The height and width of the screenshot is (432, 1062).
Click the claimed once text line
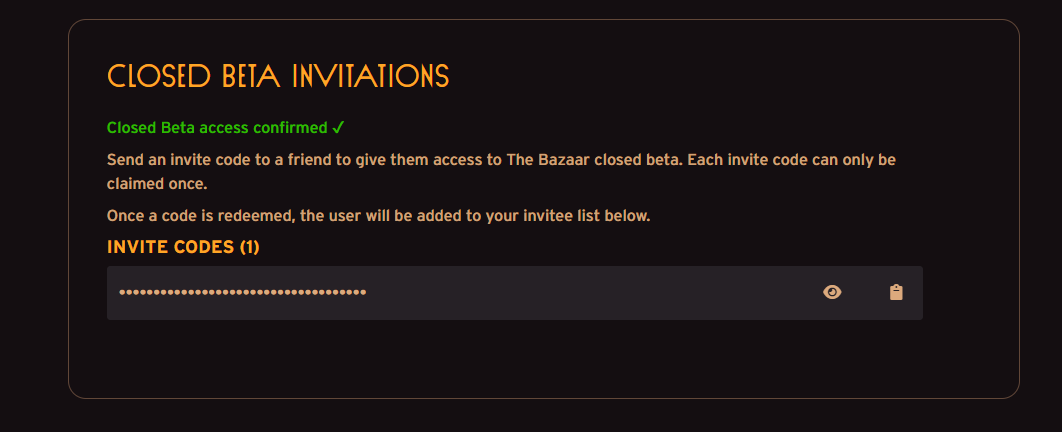tap(156, 183)
